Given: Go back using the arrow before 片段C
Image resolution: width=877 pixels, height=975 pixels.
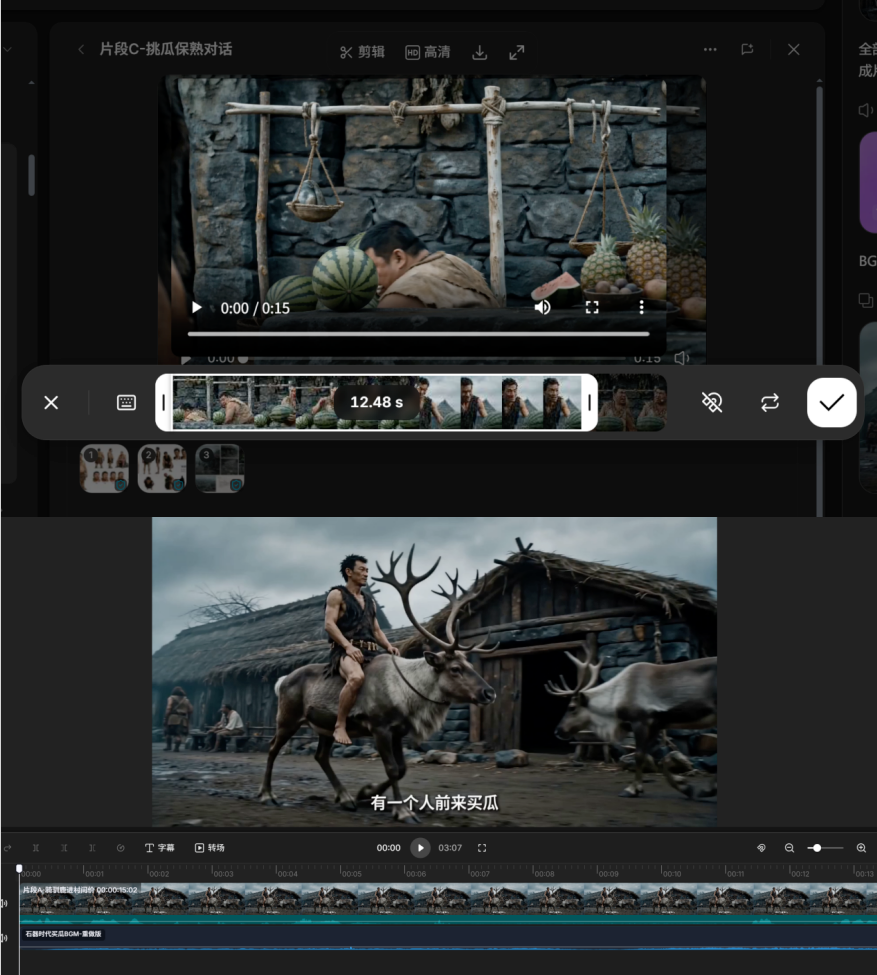Looking at the screenshot, I should point(81,49).
